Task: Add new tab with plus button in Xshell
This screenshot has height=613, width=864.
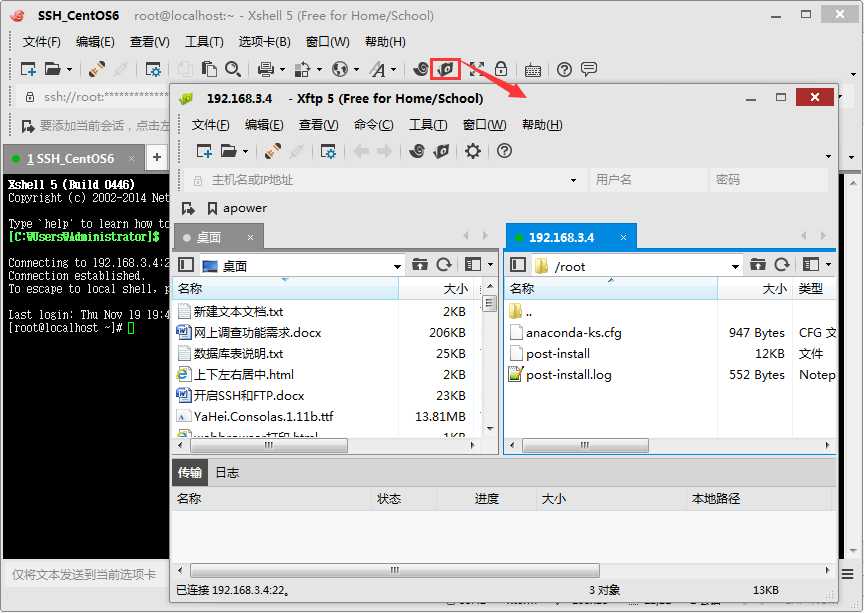Action: [157, 157]
